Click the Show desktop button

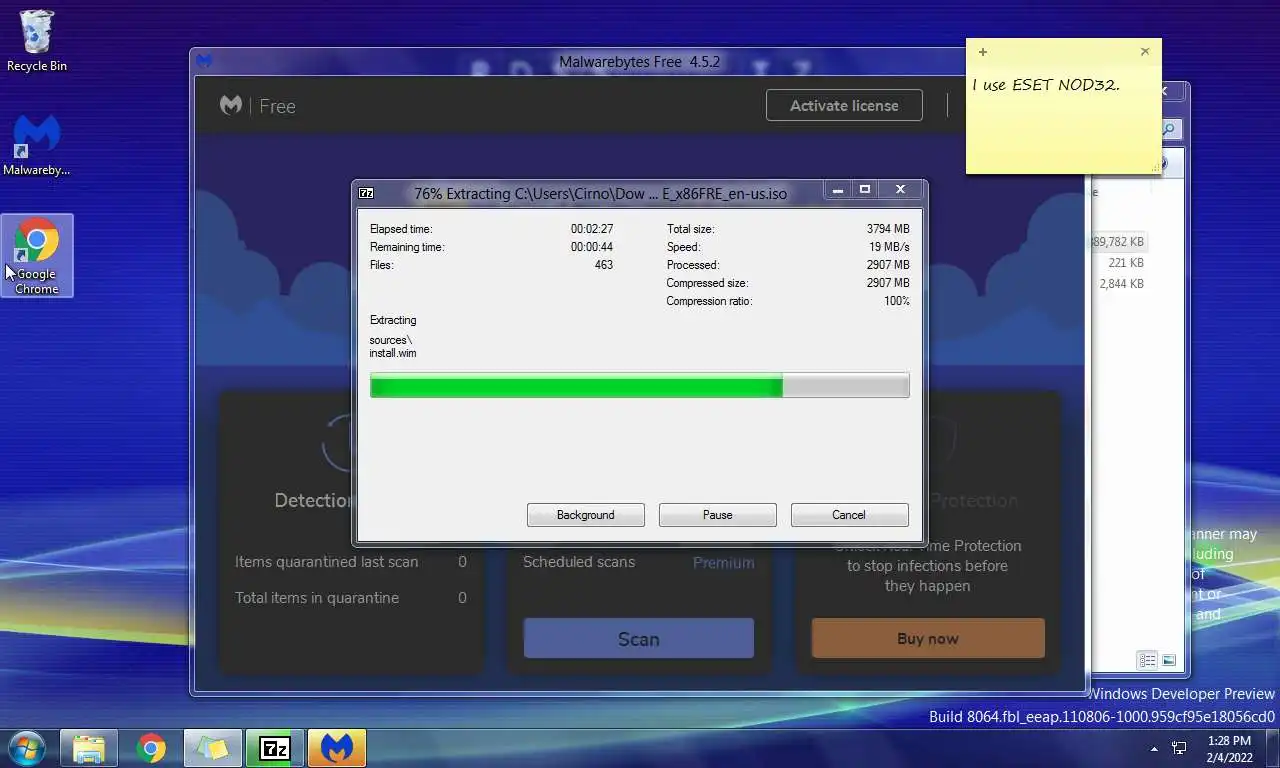coord(1273,748)
